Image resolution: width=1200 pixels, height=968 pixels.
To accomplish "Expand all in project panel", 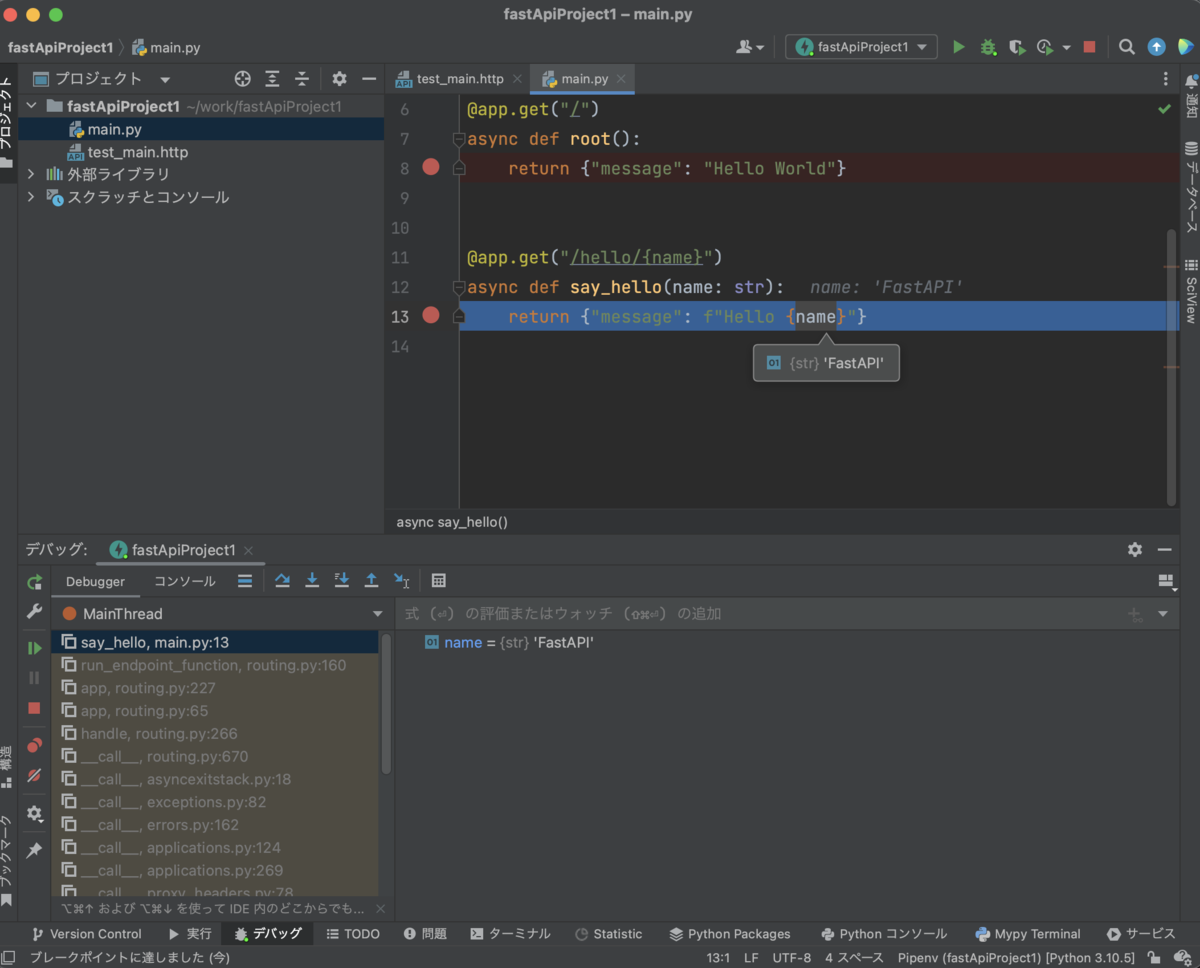I will 272,79.
